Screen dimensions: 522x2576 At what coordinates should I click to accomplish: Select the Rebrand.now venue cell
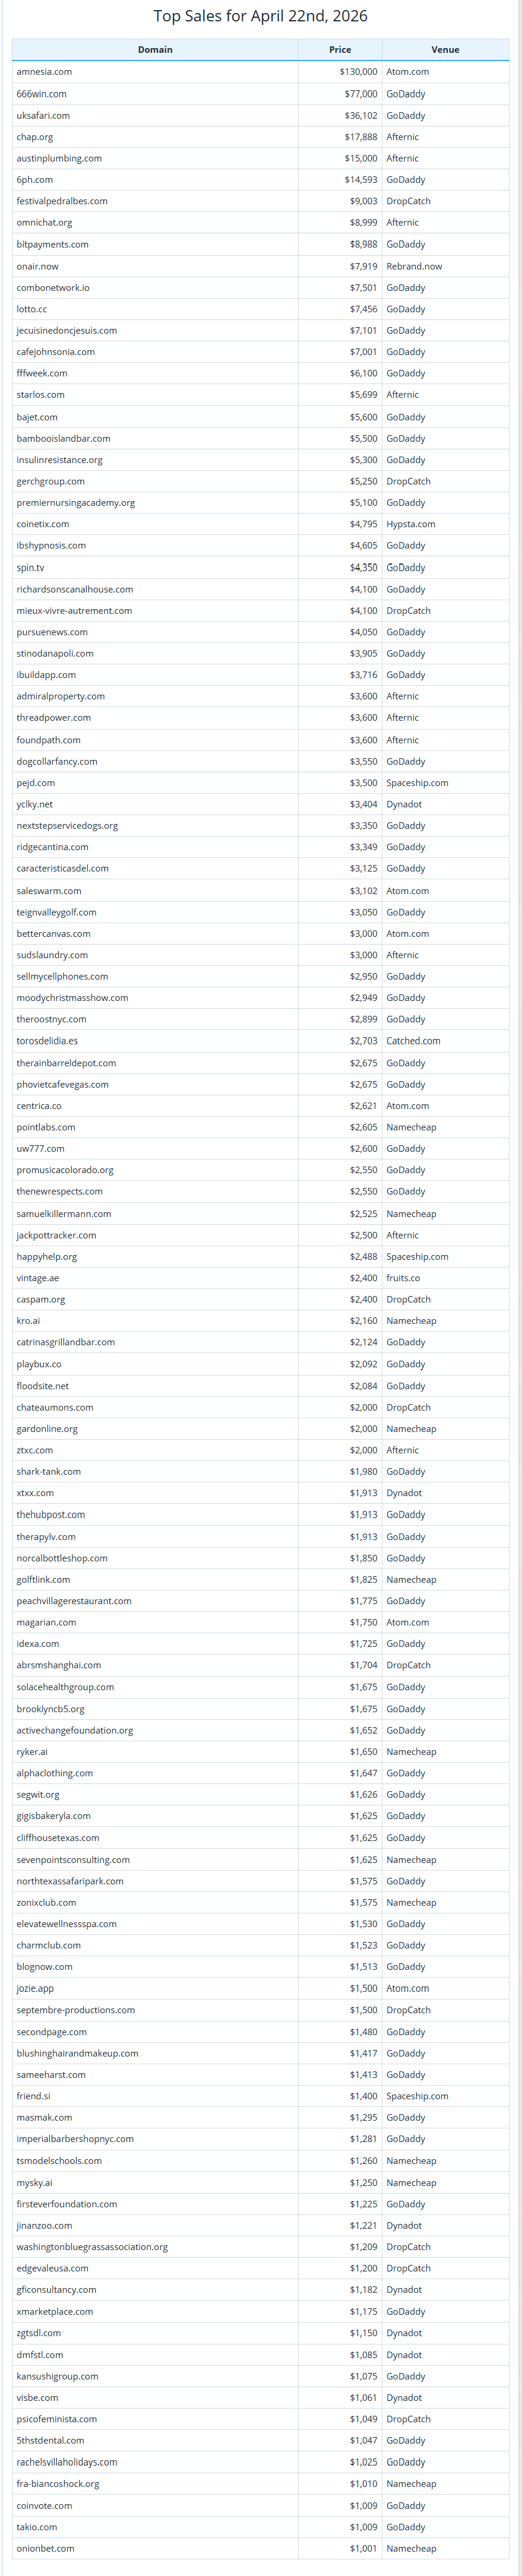[x=414, y=266]
